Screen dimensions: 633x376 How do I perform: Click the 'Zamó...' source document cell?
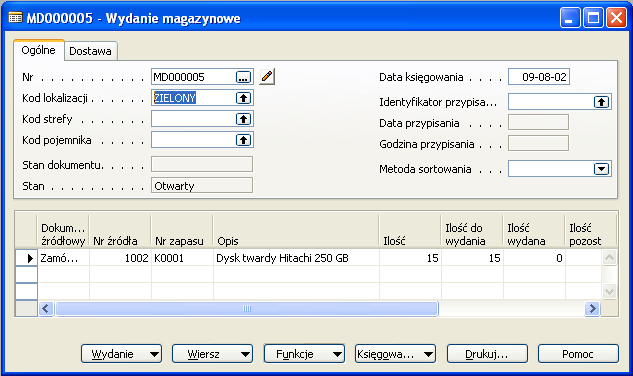pos(63,258)
